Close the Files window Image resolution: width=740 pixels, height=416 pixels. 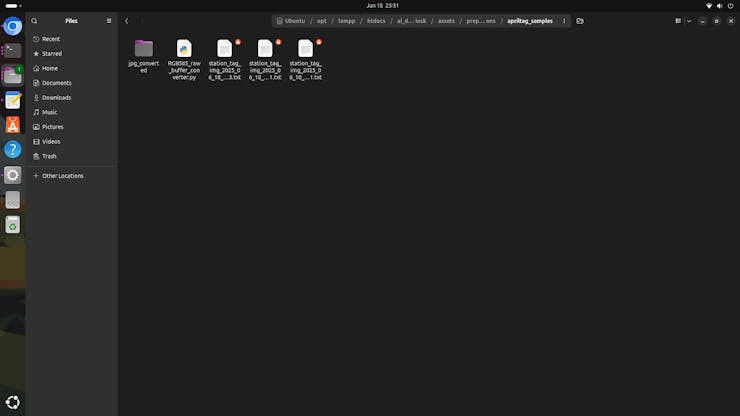tap(731, 21)
